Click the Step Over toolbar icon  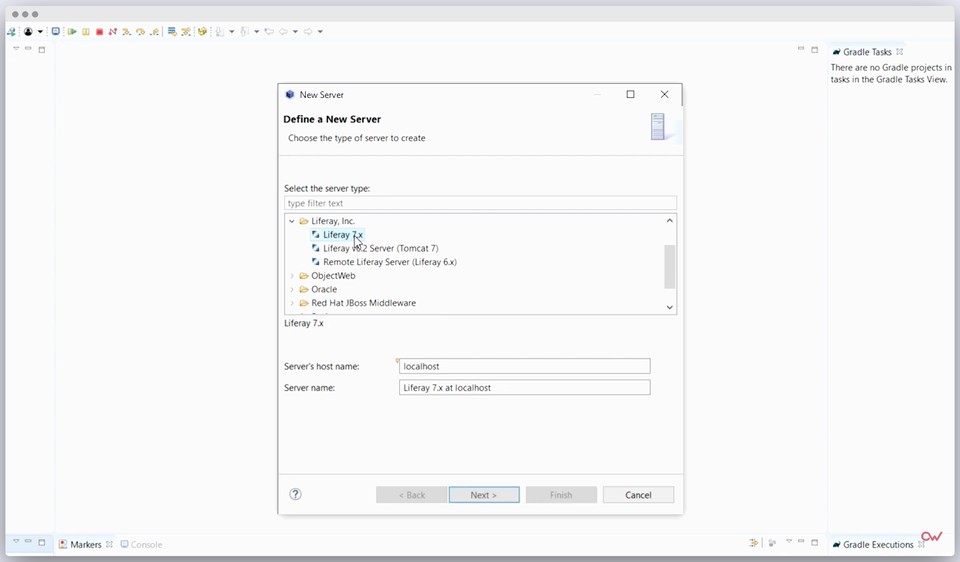pyautogui.click(x=140, y=32)
